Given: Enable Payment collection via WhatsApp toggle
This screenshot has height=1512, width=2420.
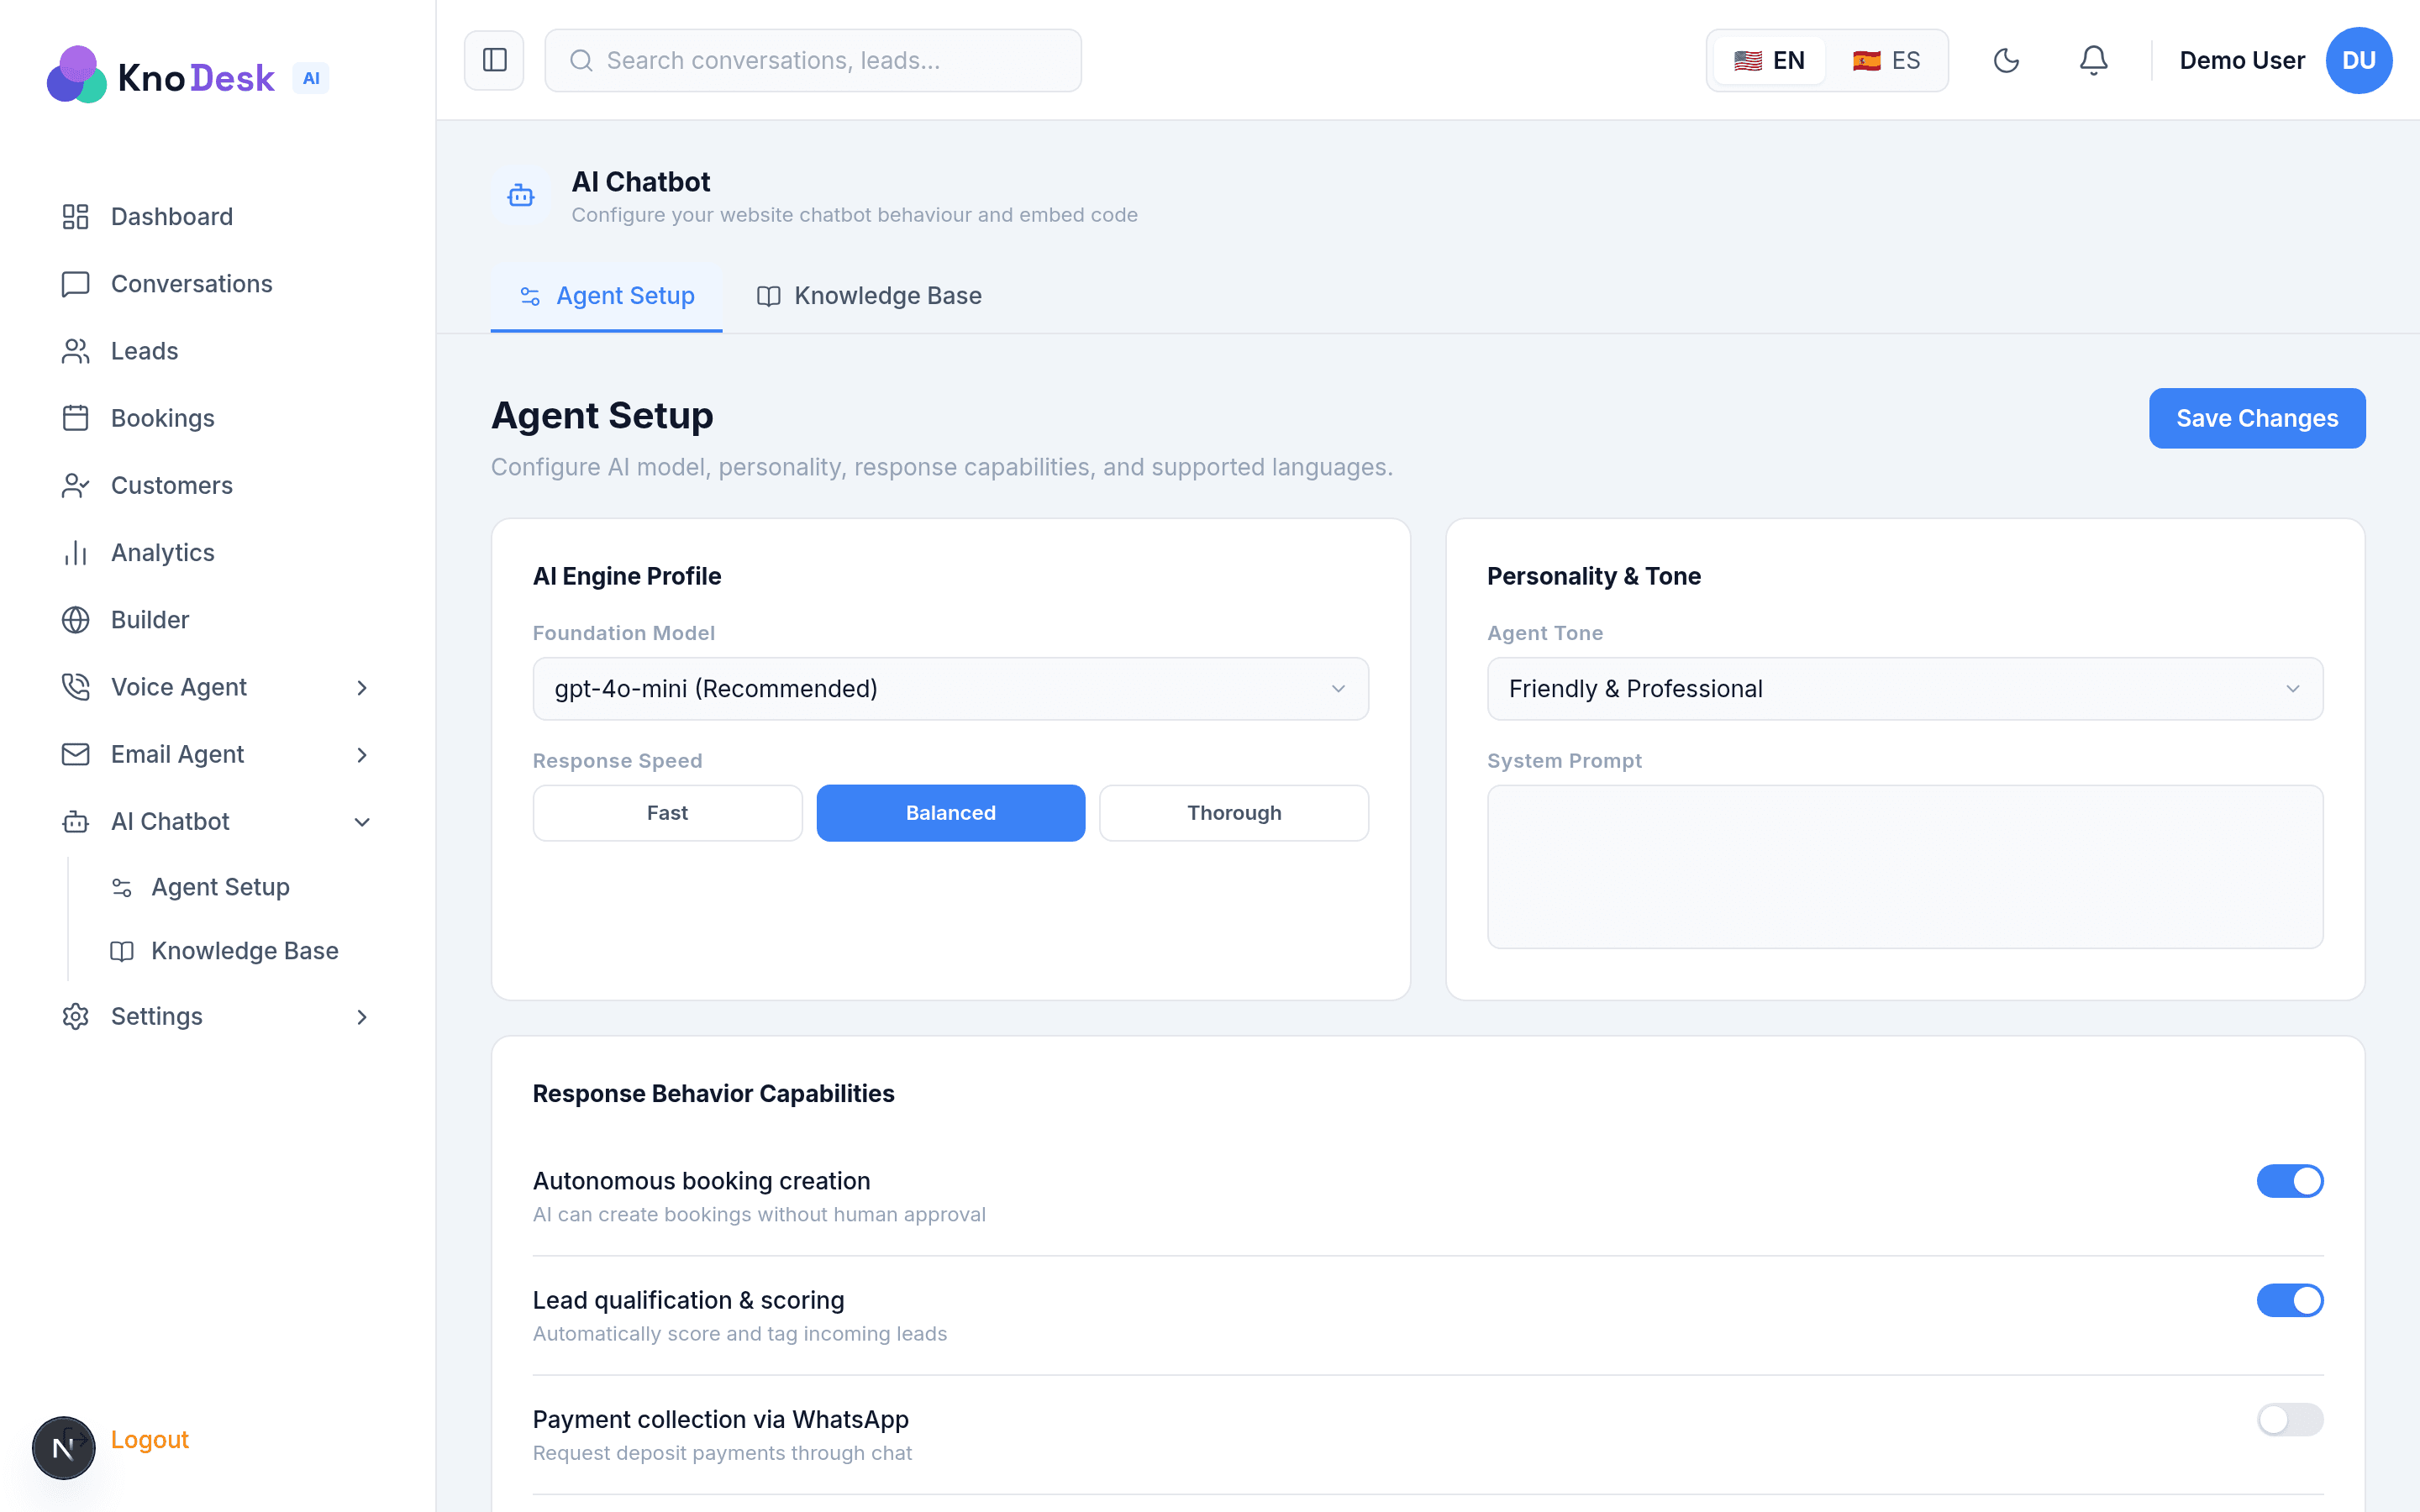Looking at the screenshot, I should point(2289,1419).
